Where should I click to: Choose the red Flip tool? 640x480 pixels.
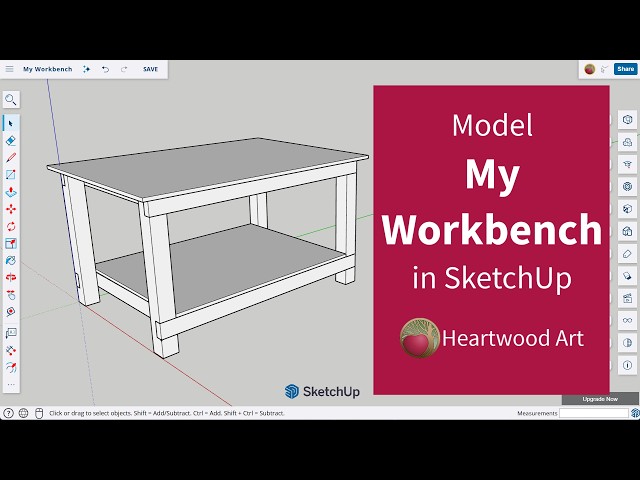pyautogui.click(x=11, y=278)
